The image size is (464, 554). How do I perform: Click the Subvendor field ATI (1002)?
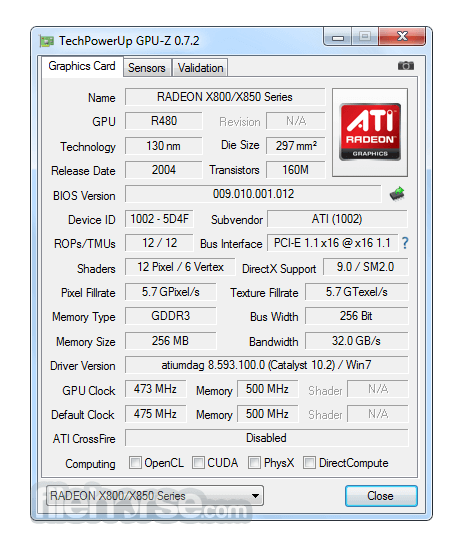tap(337, 219)
